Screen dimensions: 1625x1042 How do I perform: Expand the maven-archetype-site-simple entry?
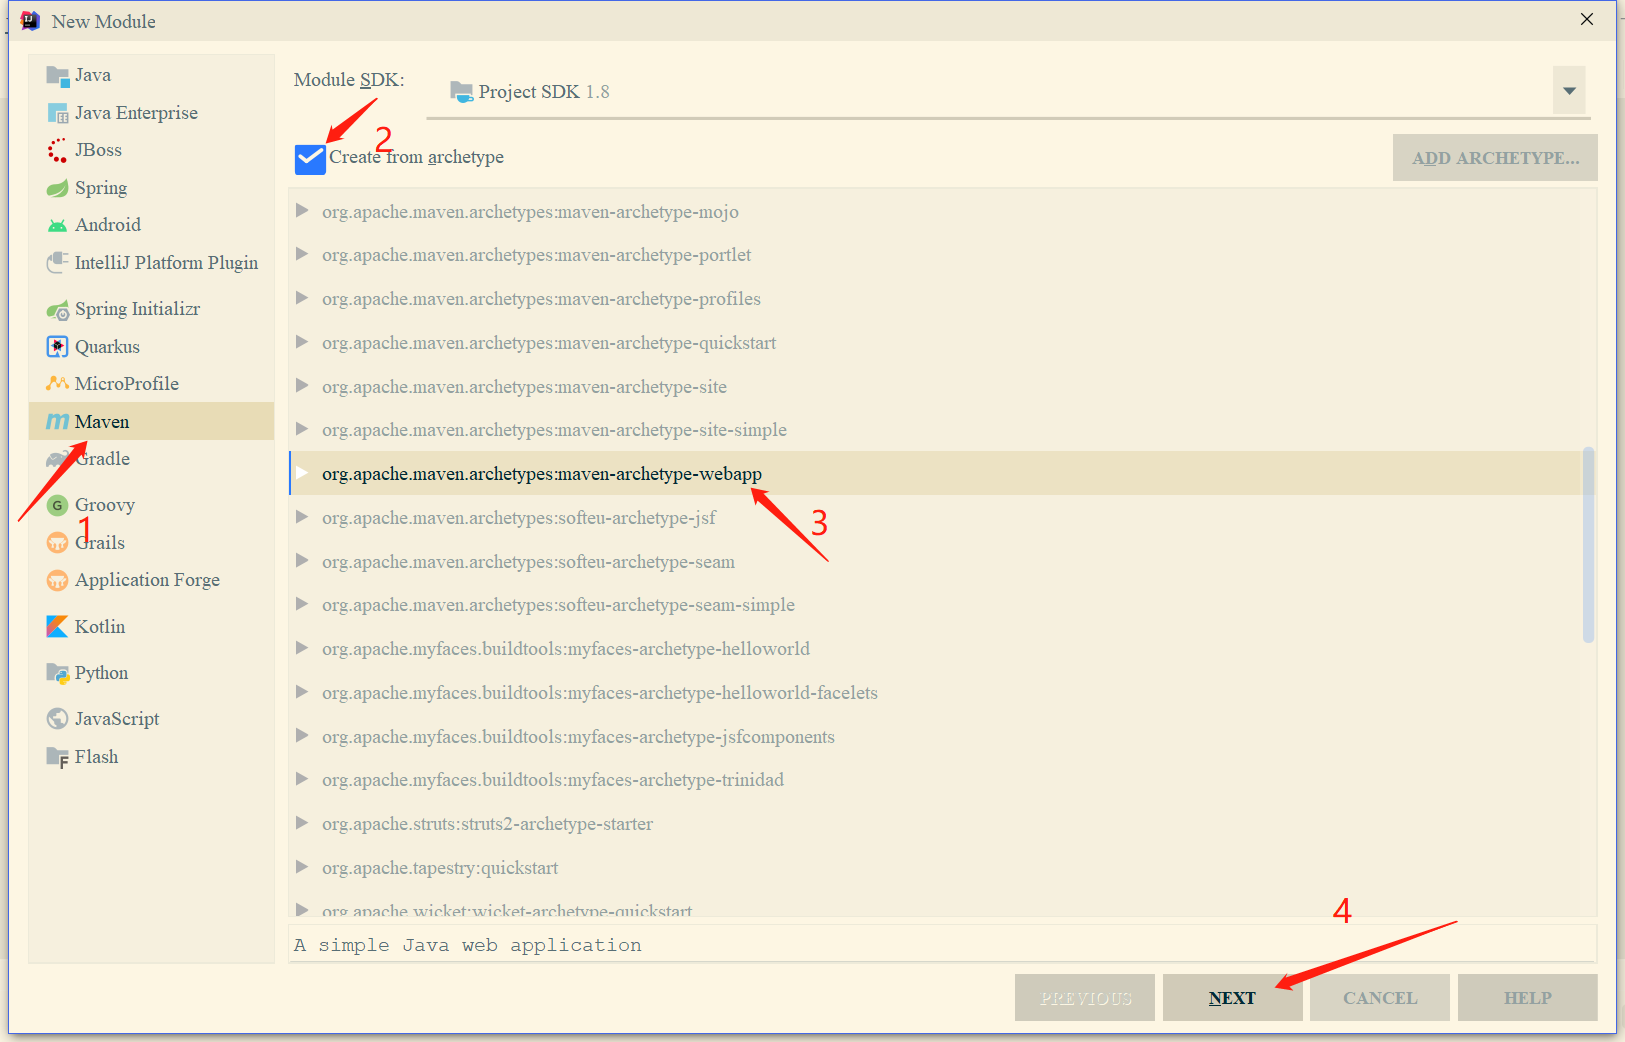pos(301,429)
